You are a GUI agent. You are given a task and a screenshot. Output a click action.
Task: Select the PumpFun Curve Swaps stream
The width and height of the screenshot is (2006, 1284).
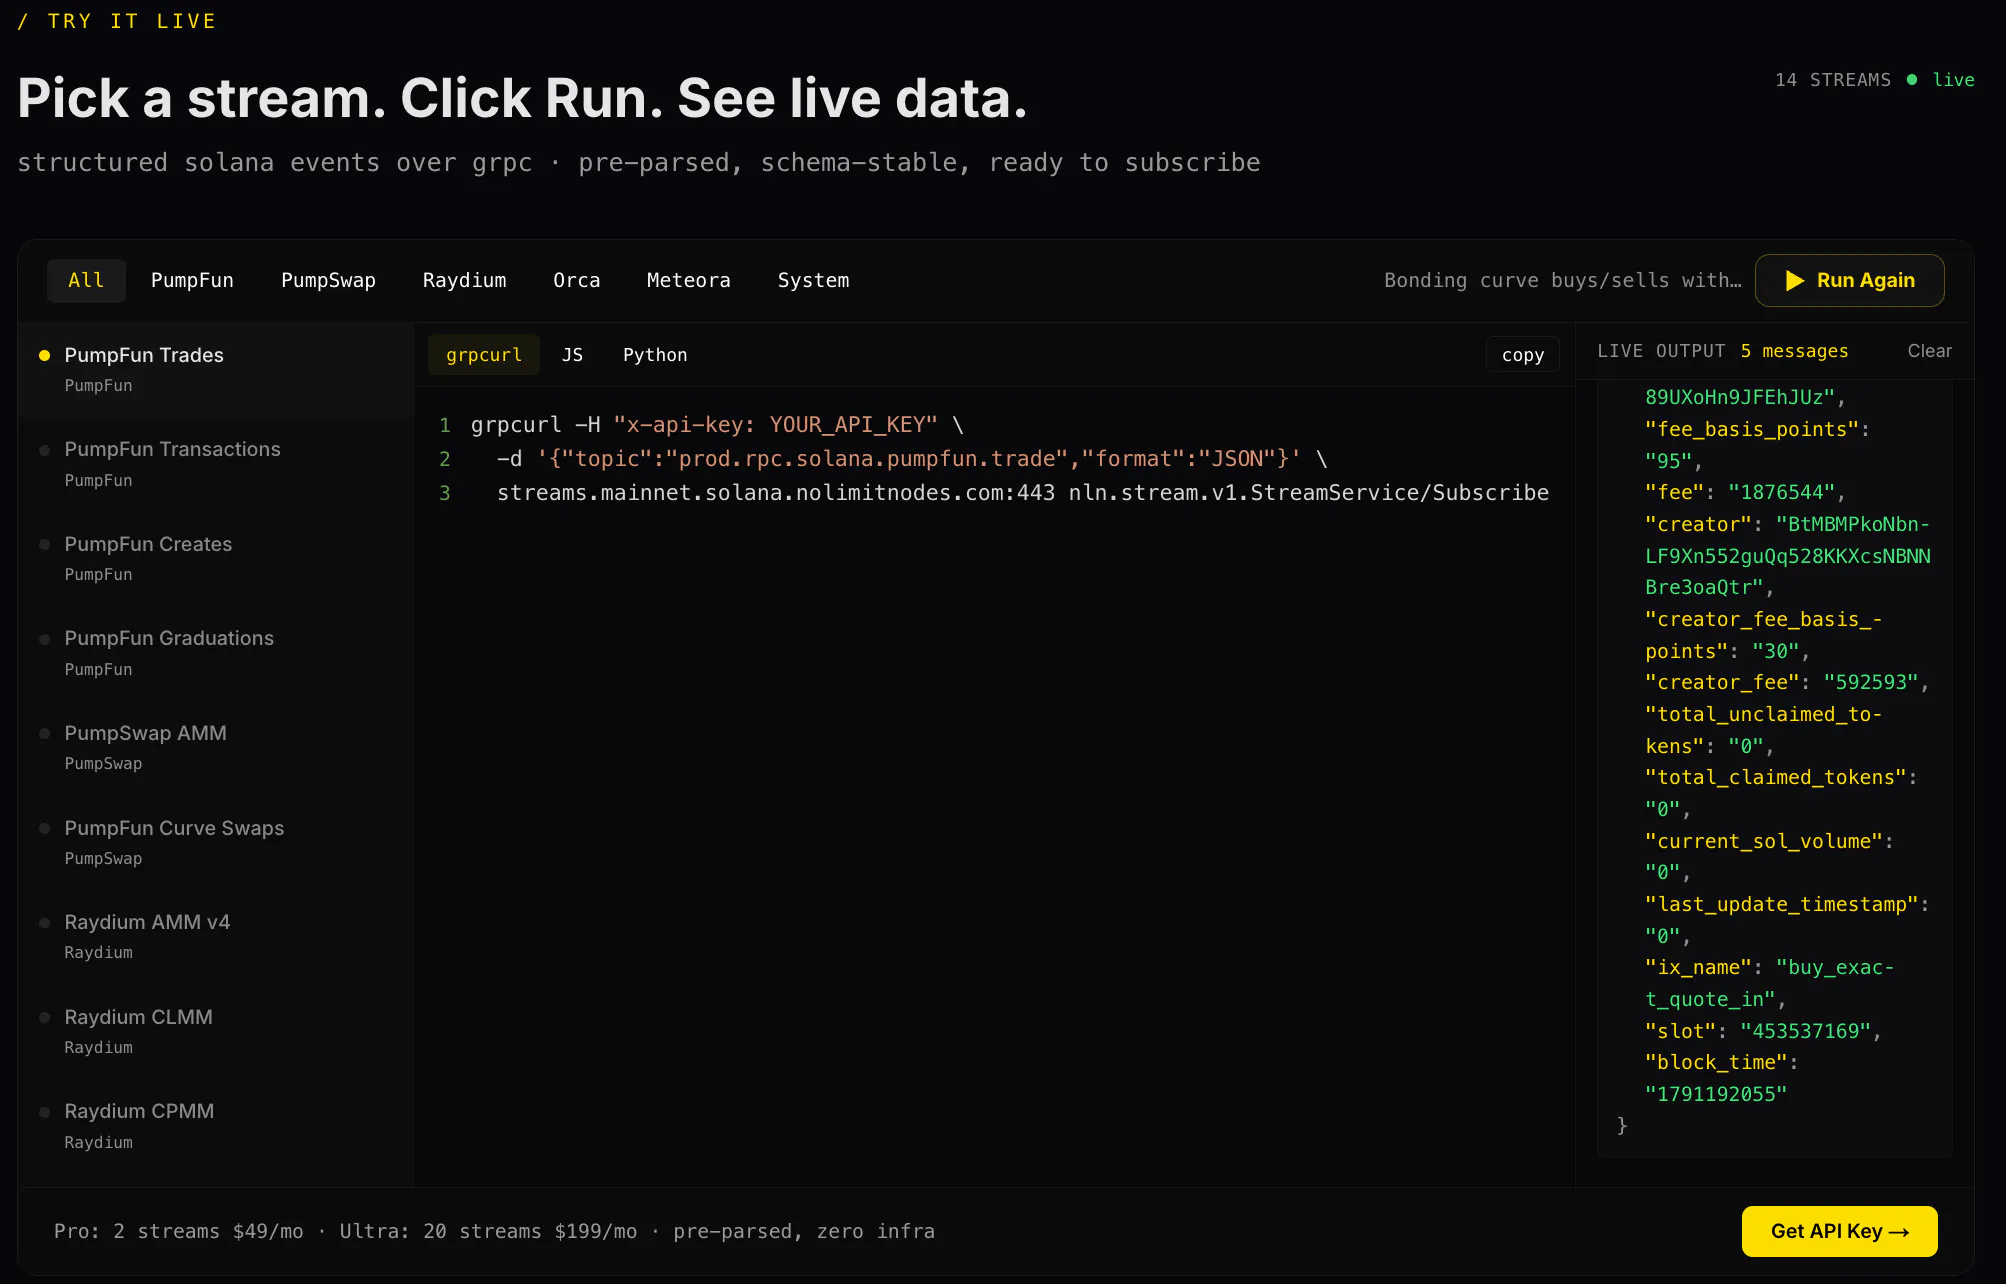(x=216, y=842)
